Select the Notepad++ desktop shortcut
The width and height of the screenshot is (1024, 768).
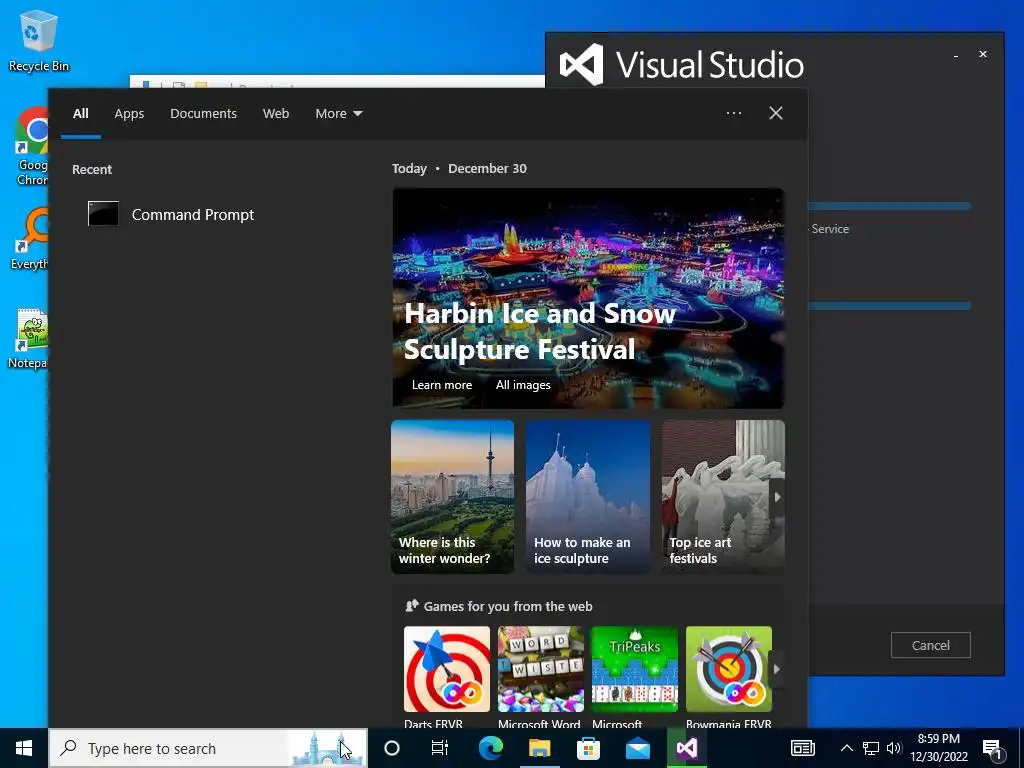tap(29, 338)
